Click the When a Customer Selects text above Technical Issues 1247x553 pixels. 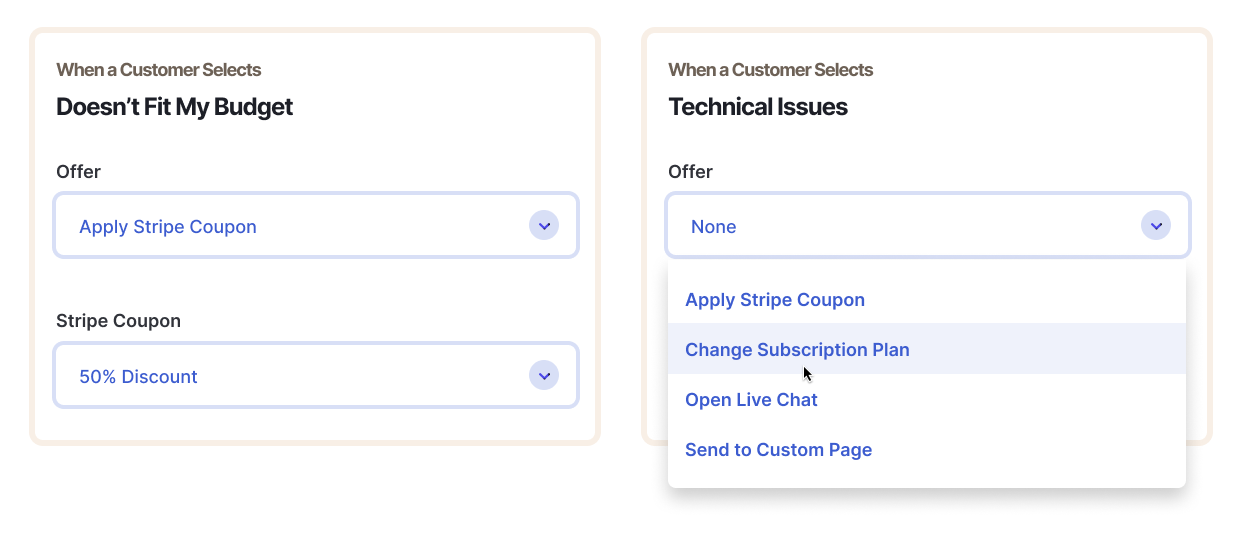770,70
